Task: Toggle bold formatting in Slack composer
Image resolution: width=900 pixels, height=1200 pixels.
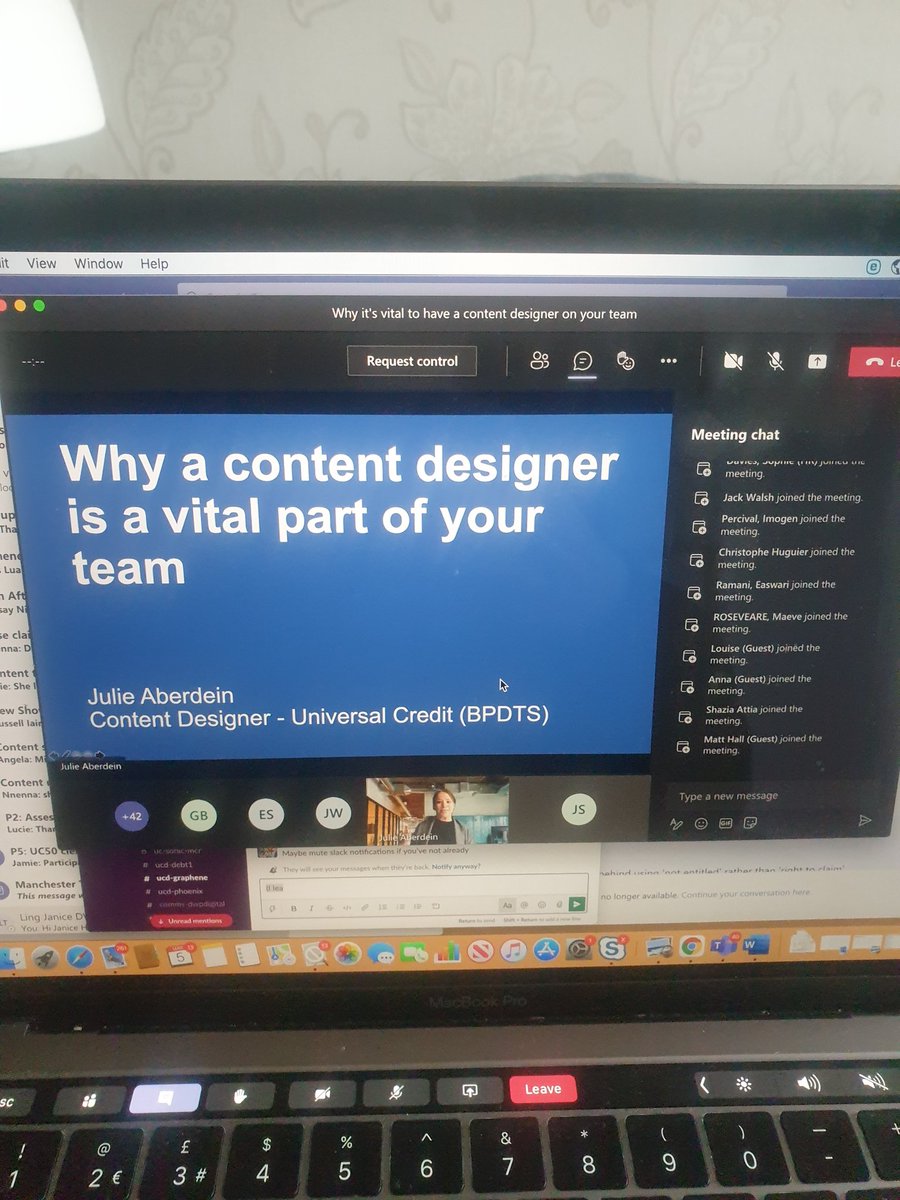Action: (294, 908)
